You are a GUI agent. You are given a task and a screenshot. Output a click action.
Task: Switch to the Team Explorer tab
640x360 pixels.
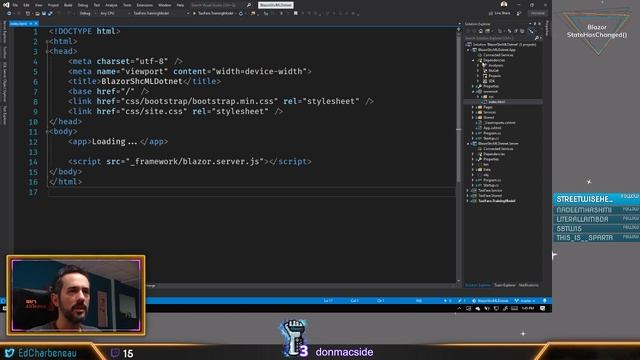click(x=505, y=285)
